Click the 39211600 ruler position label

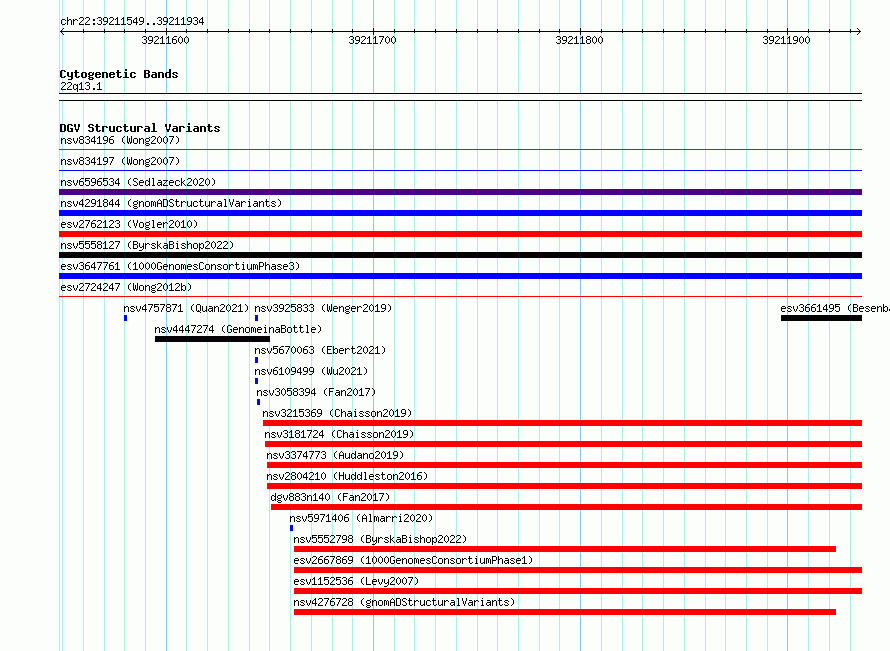pyautogui.click(x=165, y=40)
